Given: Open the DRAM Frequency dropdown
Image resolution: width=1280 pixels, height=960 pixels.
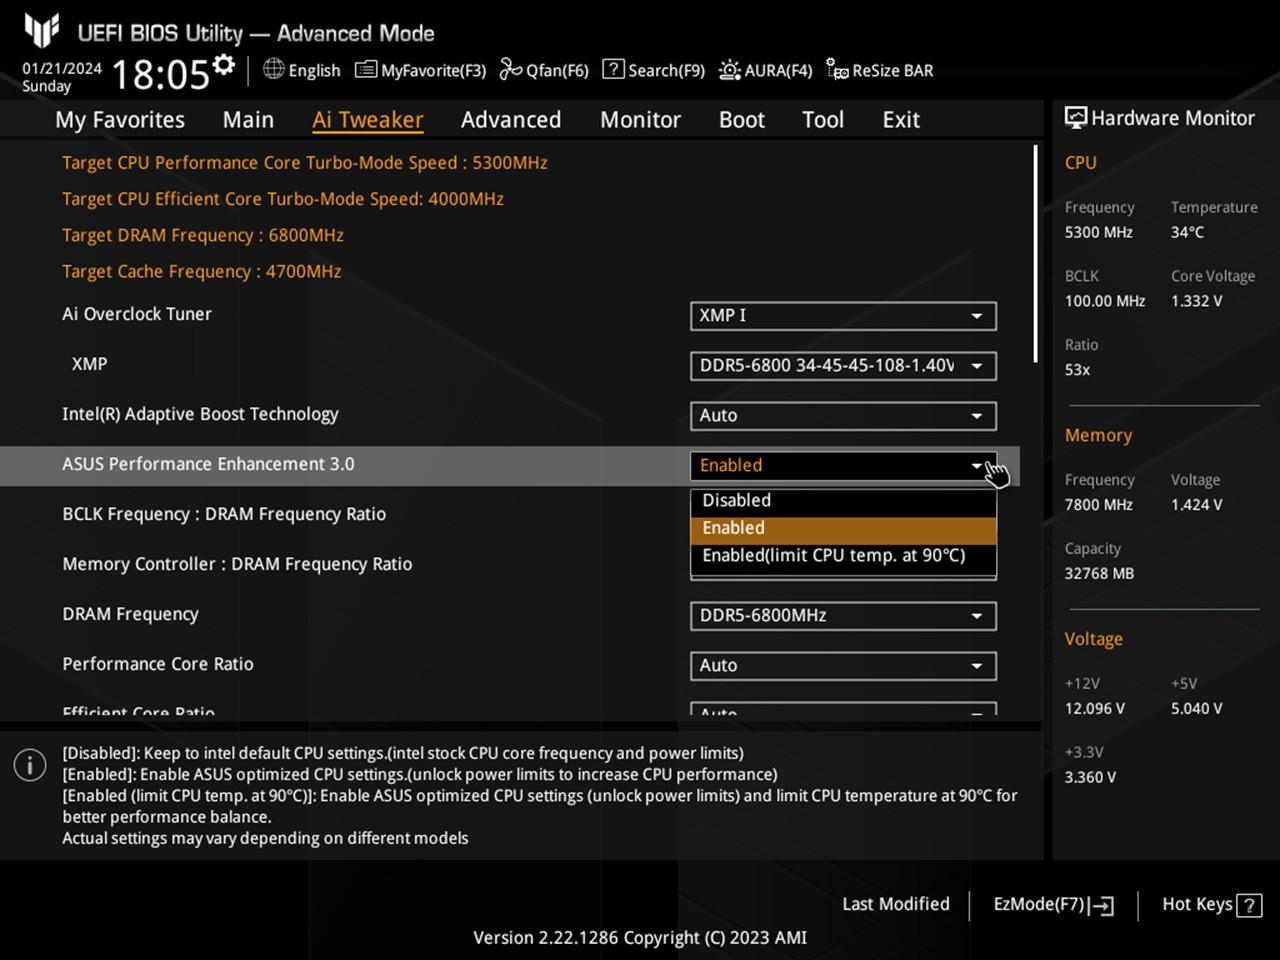Looking at the screenshot, I should point(843,616).
